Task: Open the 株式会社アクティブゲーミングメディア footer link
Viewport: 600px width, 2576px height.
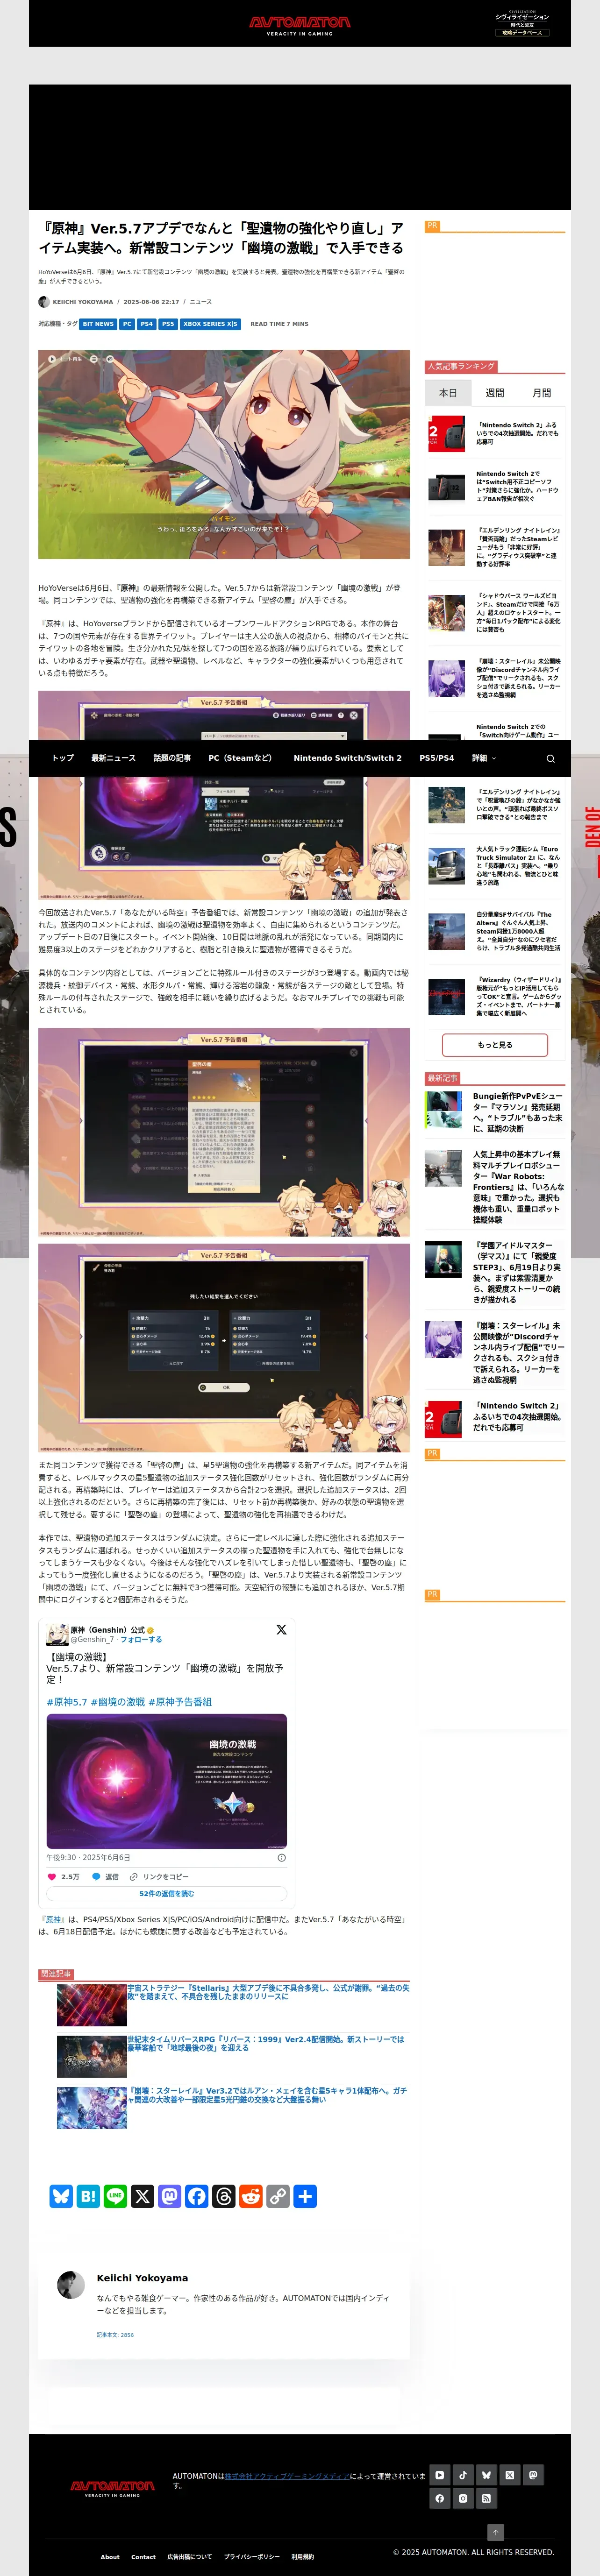Action: [x=287, y=2476]
